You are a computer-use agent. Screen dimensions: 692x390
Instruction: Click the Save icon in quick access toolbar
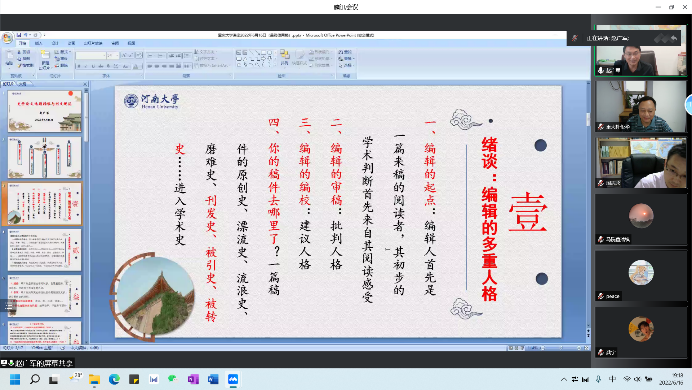[x=19, y=35]
